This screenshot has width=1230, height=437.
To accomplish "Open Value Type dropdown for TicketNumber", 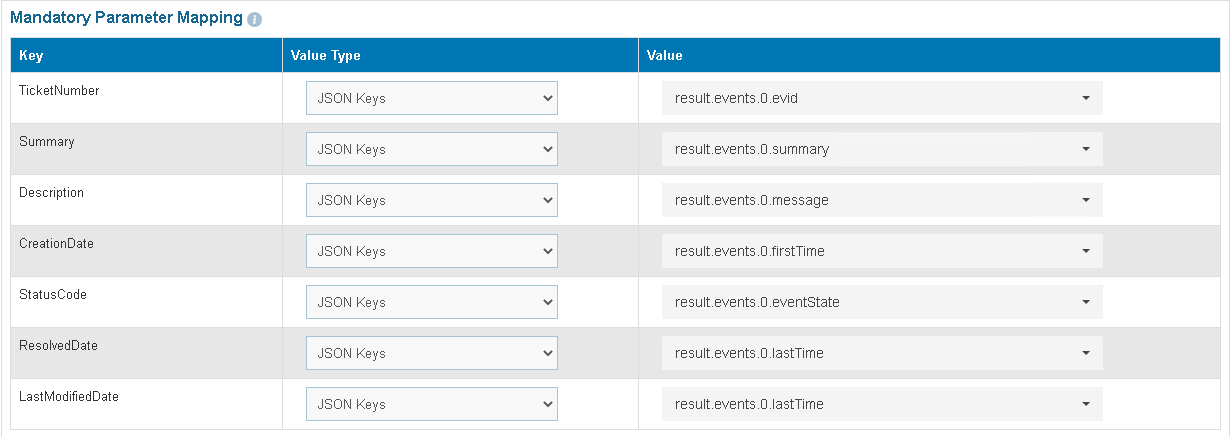I will 432,98.
